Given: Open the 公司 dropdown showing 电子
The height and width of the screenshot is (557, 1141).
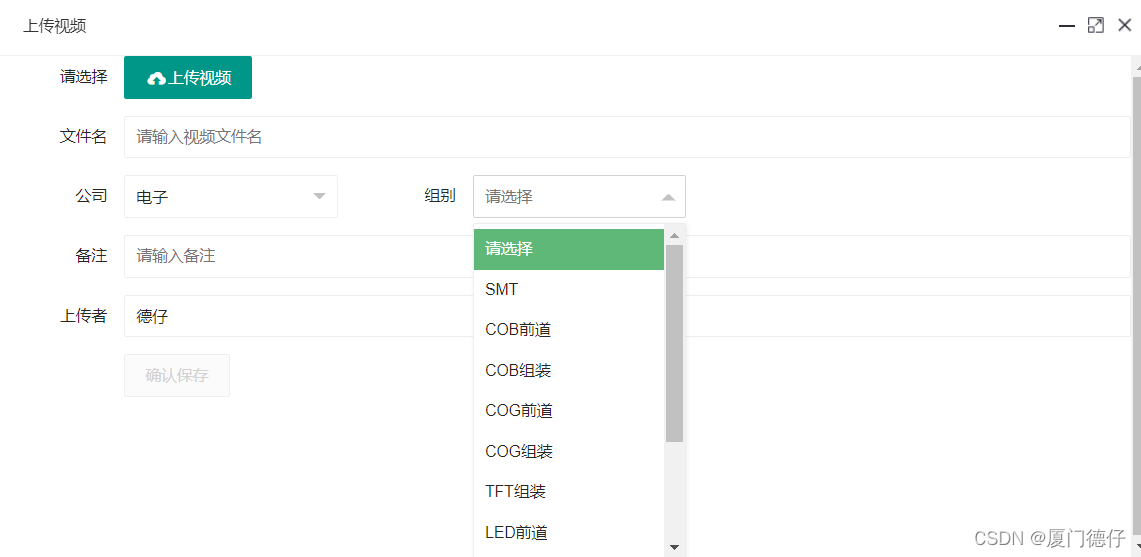Looking at the screenshot, I should point(231,197).
